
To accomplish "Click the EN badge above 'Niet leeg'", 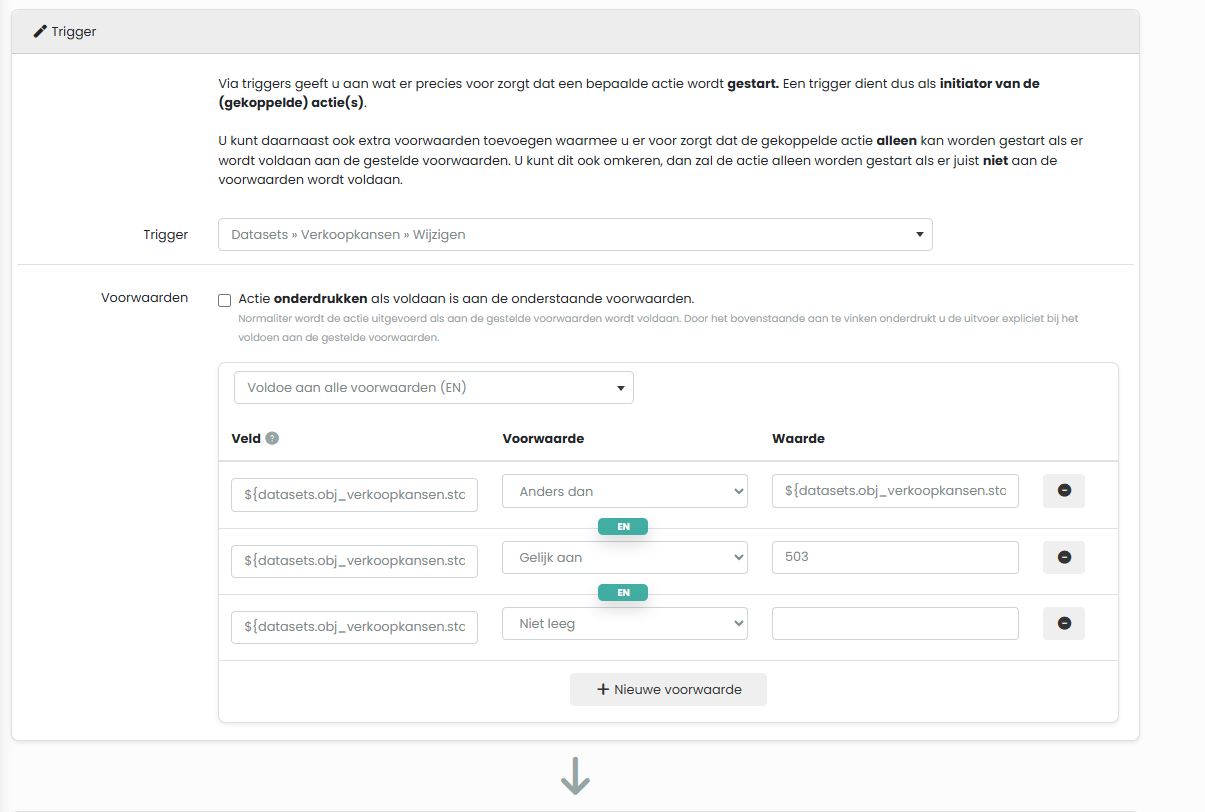I will [623, 593].
